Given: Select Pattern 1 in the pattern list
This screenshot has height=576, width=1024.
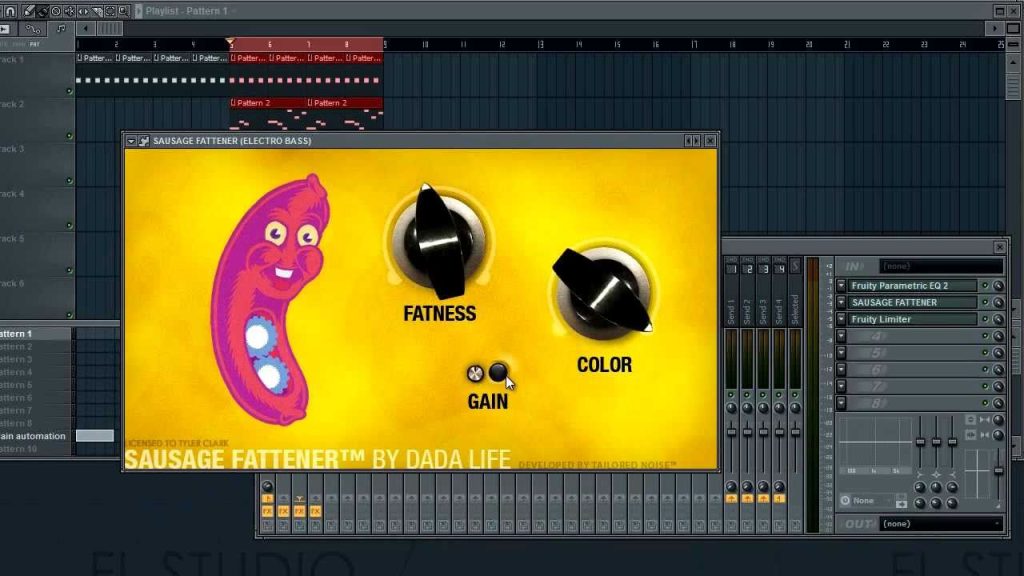Looking at the screenshot, I should [x=35, y=334].
